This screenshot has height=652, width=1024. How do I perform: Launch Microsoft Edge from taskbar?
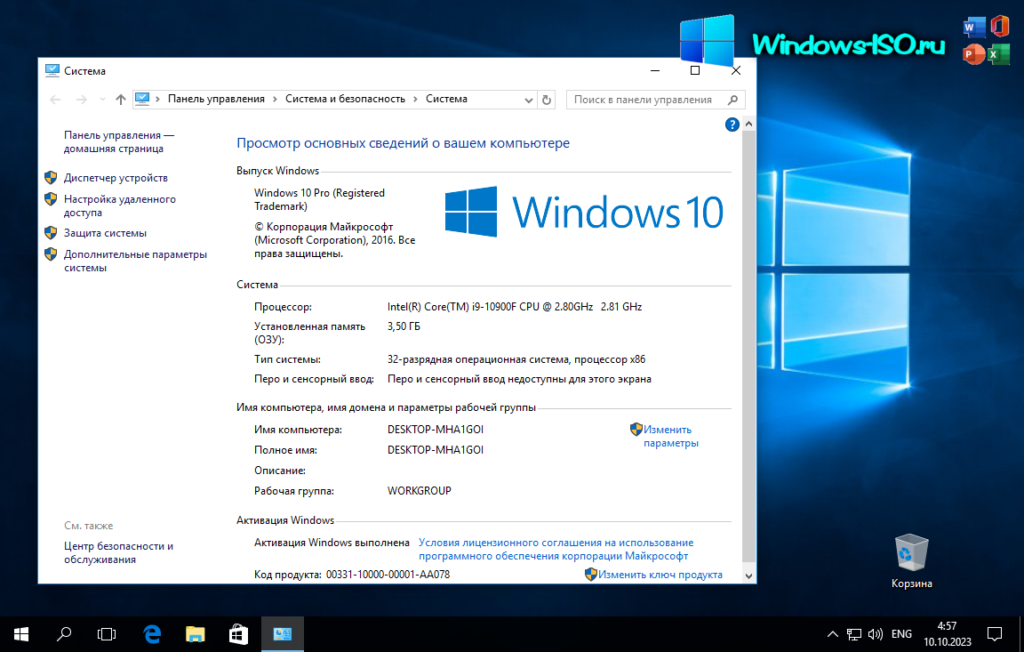tap(152, 634)
